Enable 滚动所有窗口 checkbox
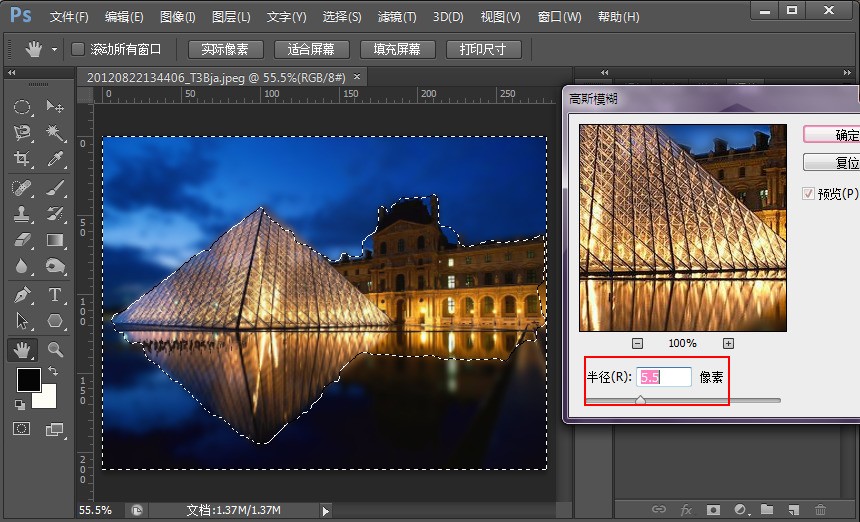 (x=78, y=49)
